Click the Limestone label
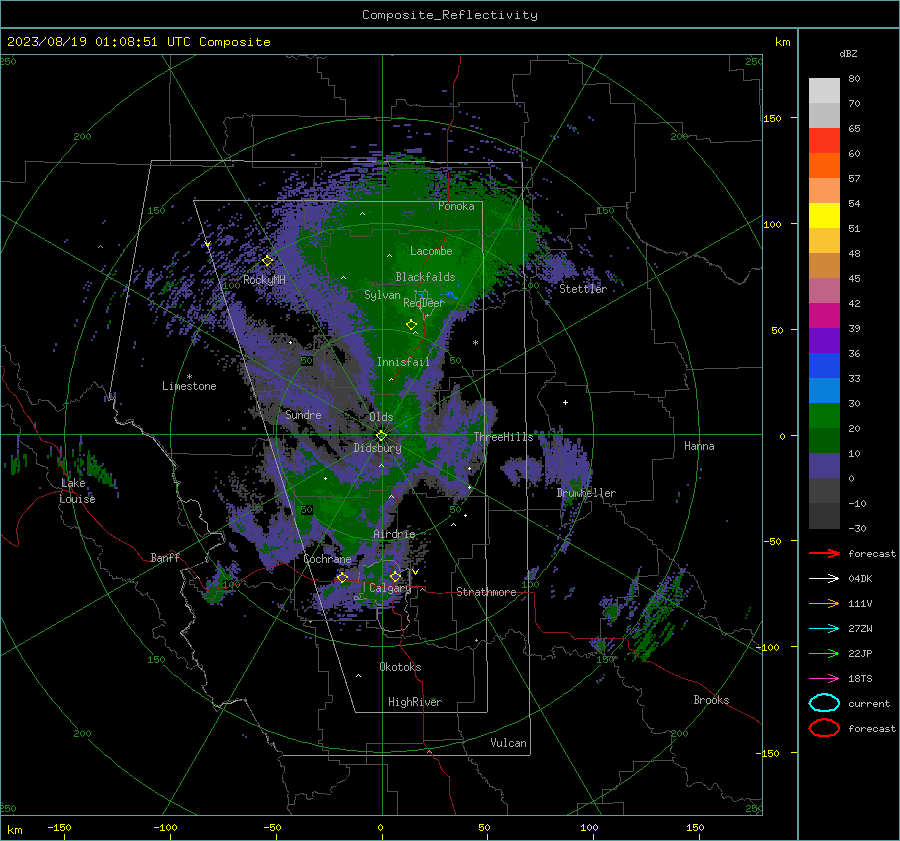This screenshot has height=841, width=900. click(189, 386)
